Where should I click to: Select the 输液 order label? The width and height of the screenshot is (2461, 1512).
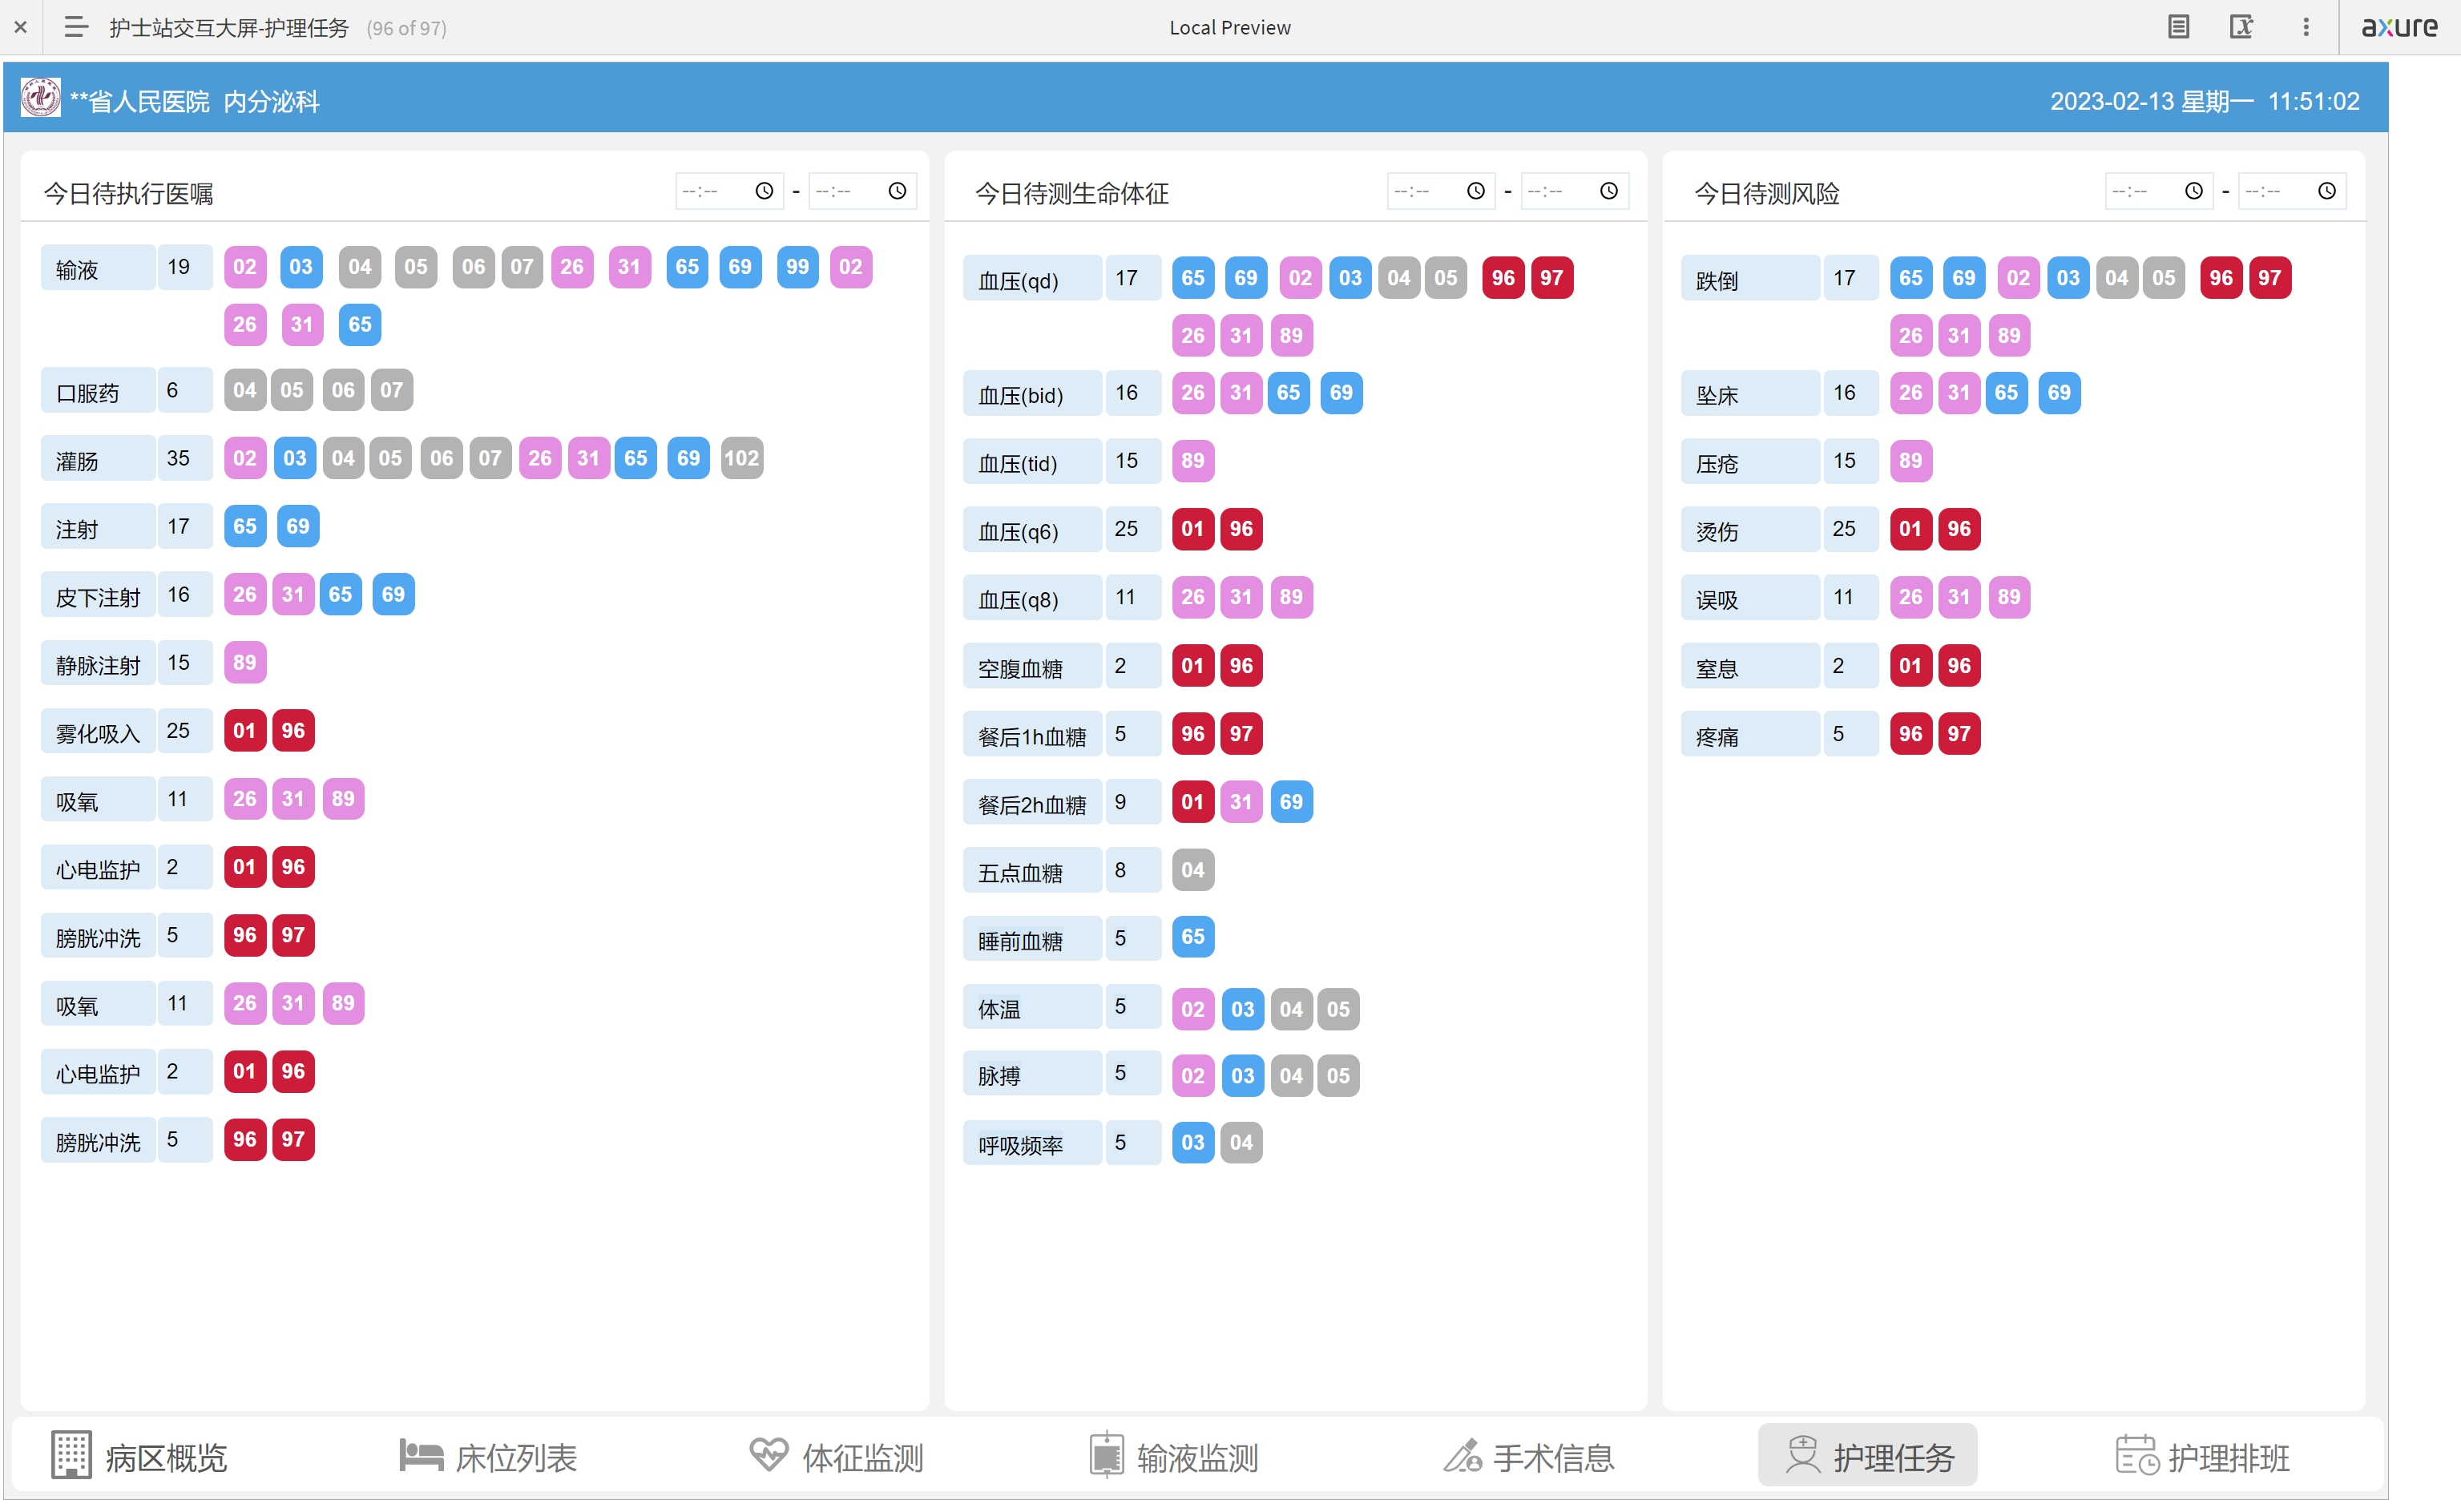[97, 268]
